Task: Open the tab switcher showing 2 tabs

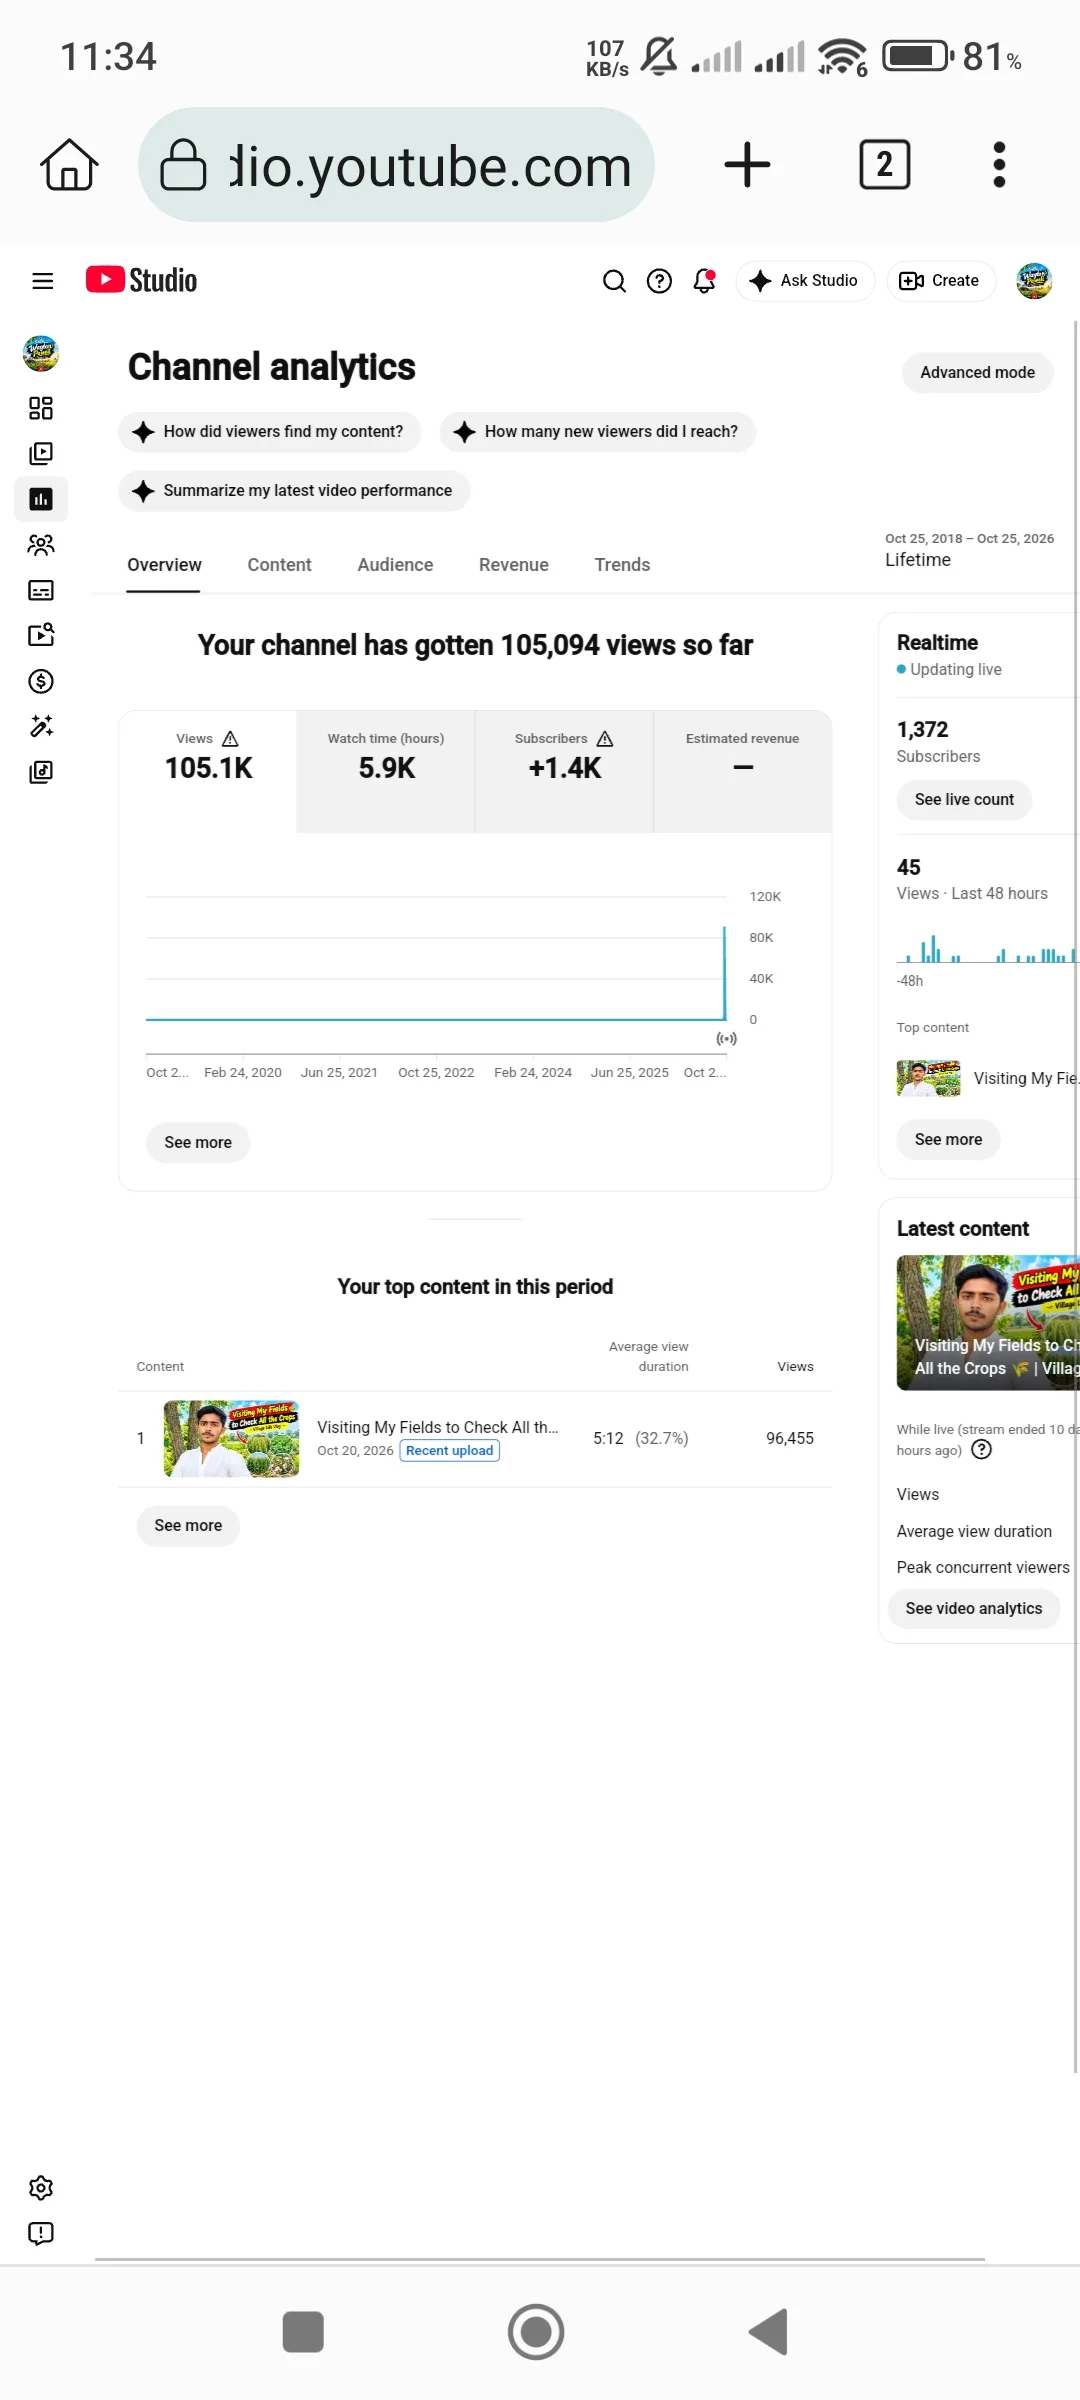Action: click(884, 165)
